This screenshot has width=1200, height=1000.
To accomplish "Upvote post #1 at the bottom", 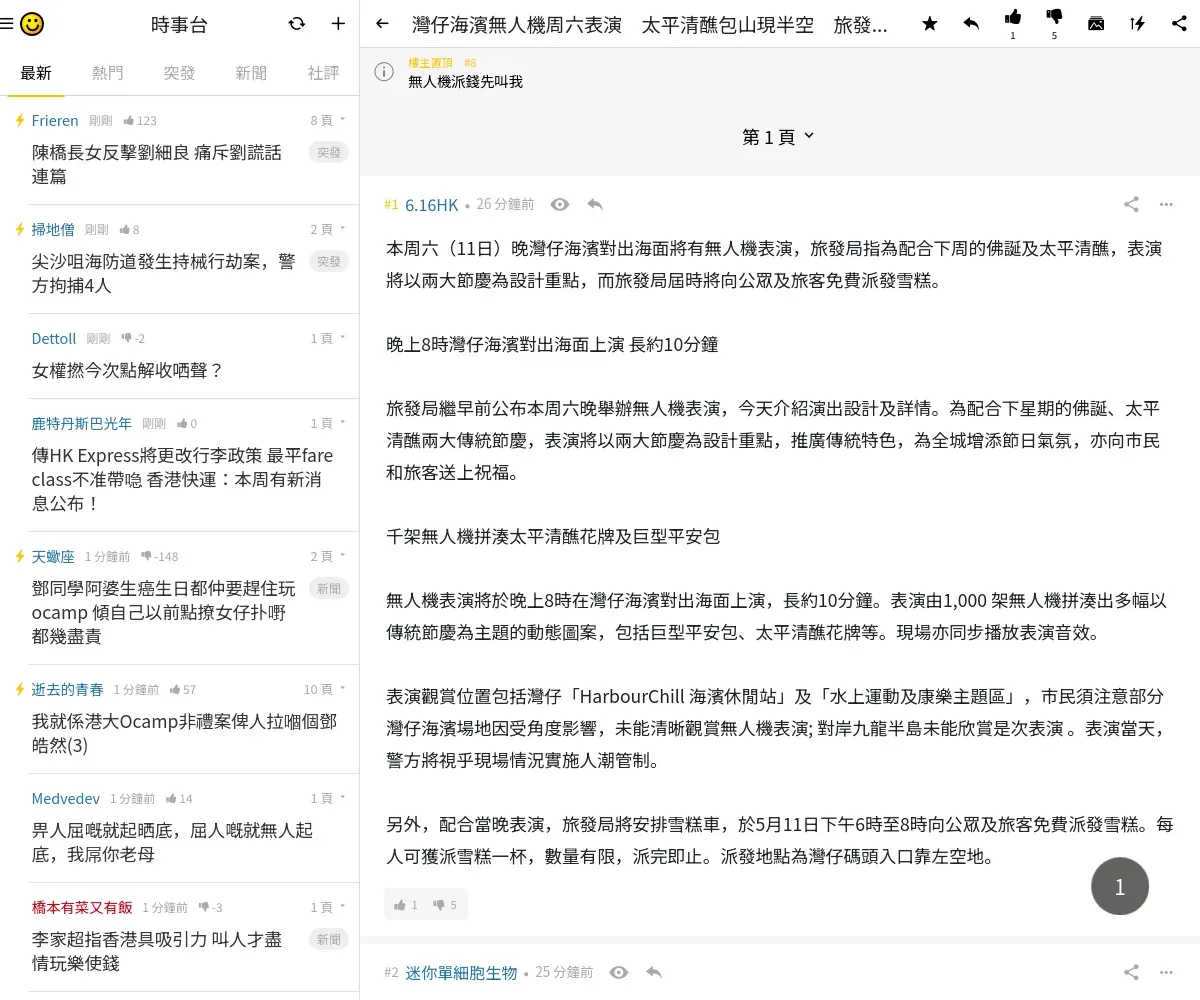I will 406,905.
